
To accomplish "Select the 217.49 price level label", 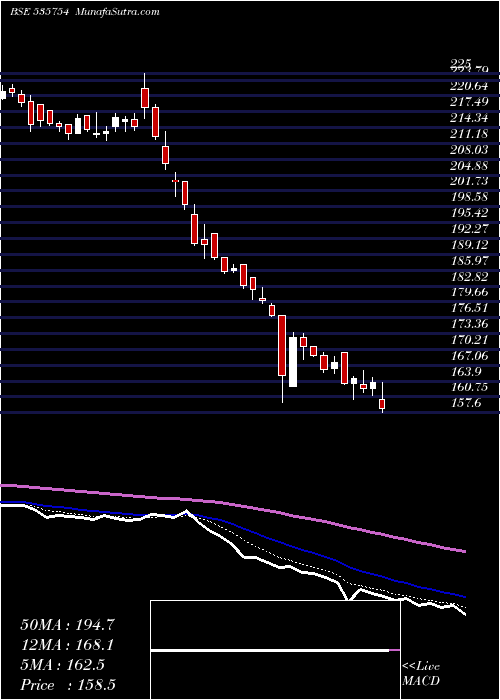I will 469,102.
